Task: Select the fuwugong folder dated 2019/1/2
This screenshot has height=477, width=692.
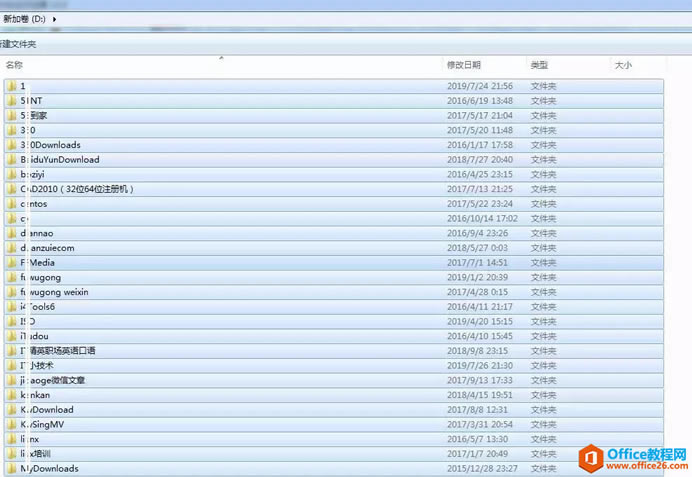Action: pos(41,277)
